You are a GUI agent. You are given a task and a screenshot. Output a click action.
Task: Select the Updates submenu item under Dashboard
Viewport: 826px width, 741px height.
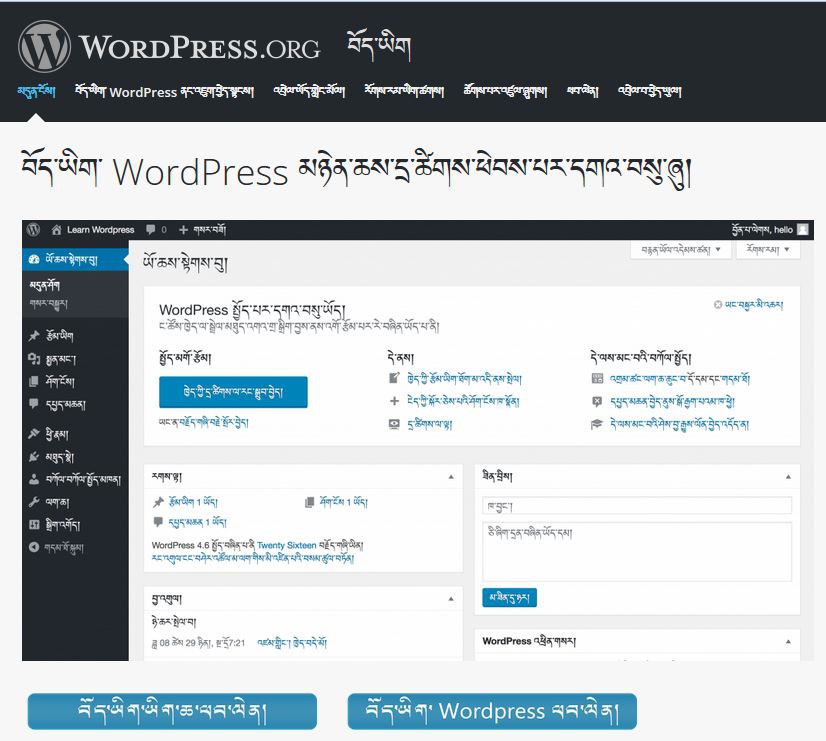48,304
